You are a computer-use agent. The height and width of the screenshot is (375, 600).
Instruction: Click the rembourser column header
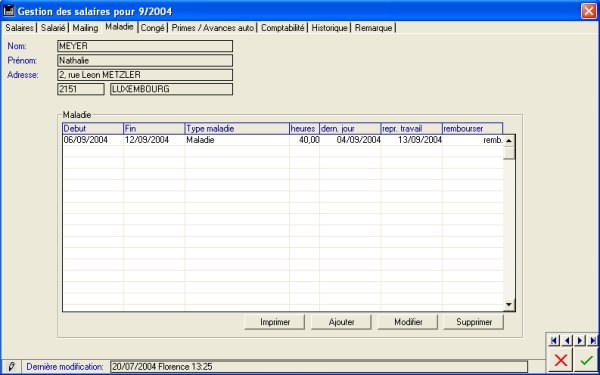473,128
